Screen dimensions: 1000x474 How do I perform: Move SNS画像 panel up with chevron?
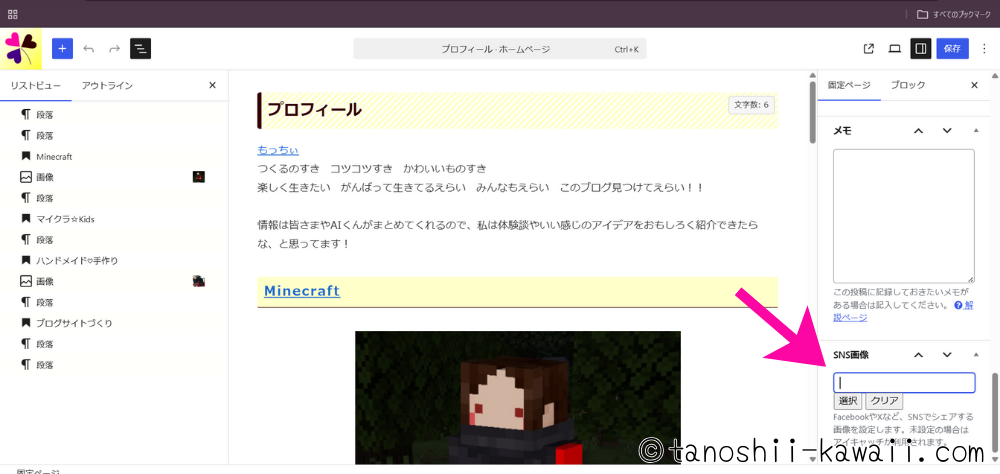coord(918,355)
